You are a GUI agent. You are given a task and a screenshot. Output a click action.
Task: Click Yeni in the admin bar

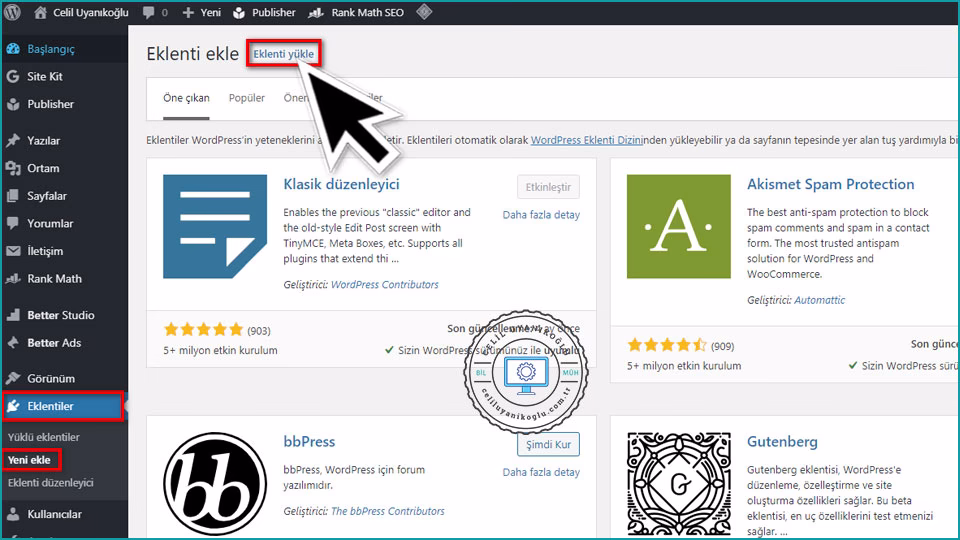point(211,12)
